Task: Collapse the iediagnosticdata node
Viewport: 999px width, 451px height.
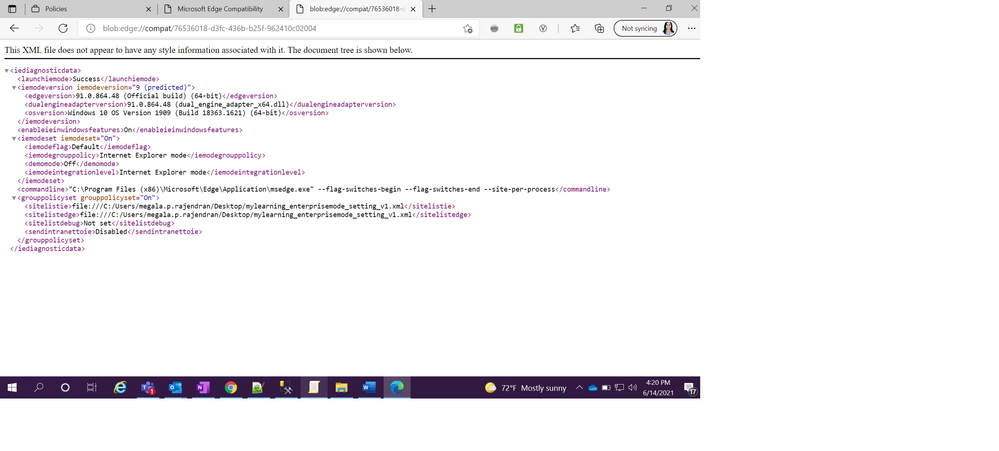Action: [6, 71]
